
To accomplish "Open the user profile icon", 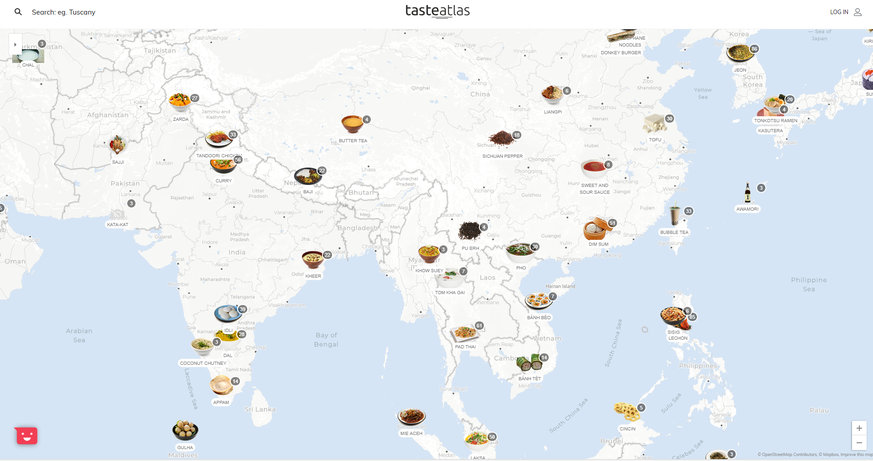I will 857,12.
